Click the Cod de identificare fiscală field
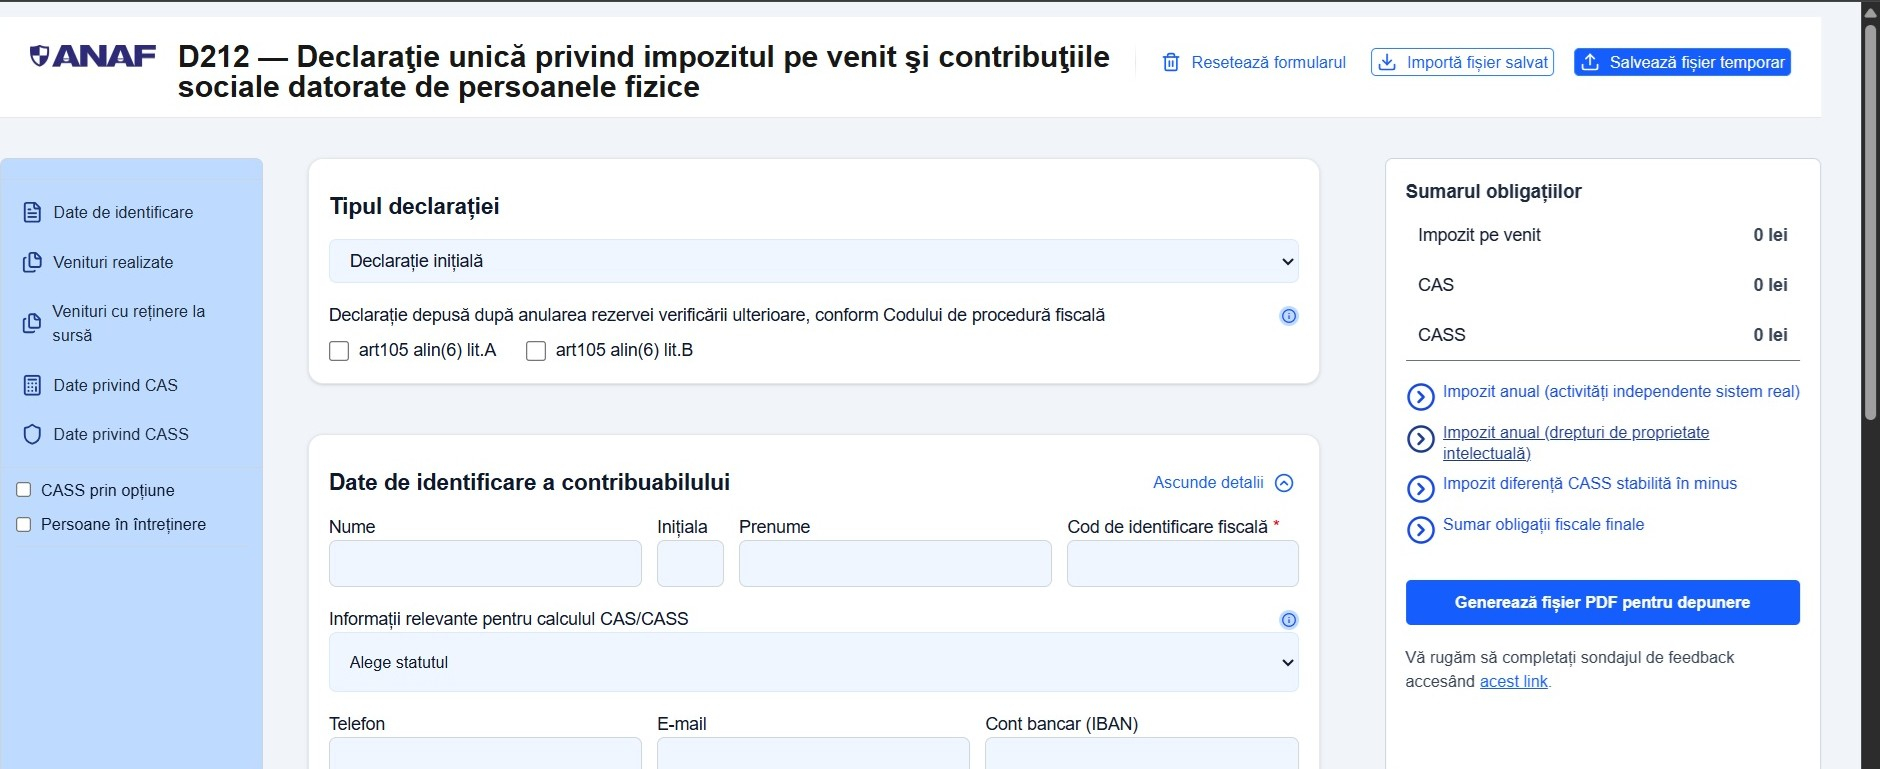The height and width of the screenshot is (769, 1880). tap(1182, 563)
